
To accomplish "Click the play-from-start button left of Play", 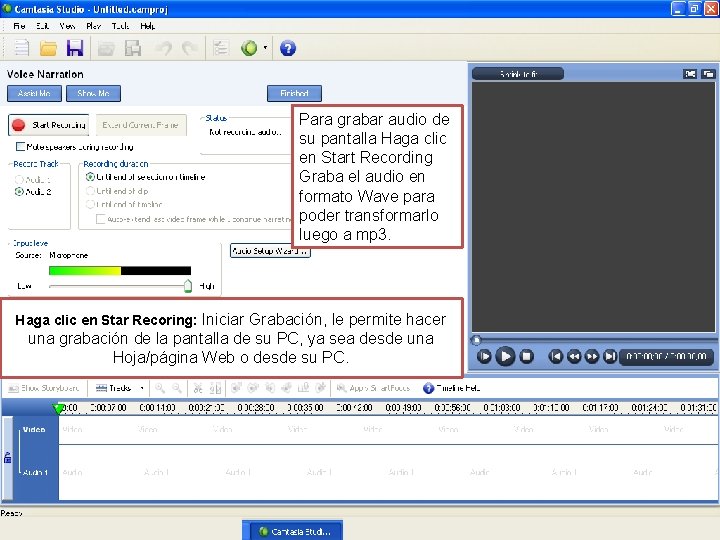I will [484, 356].
